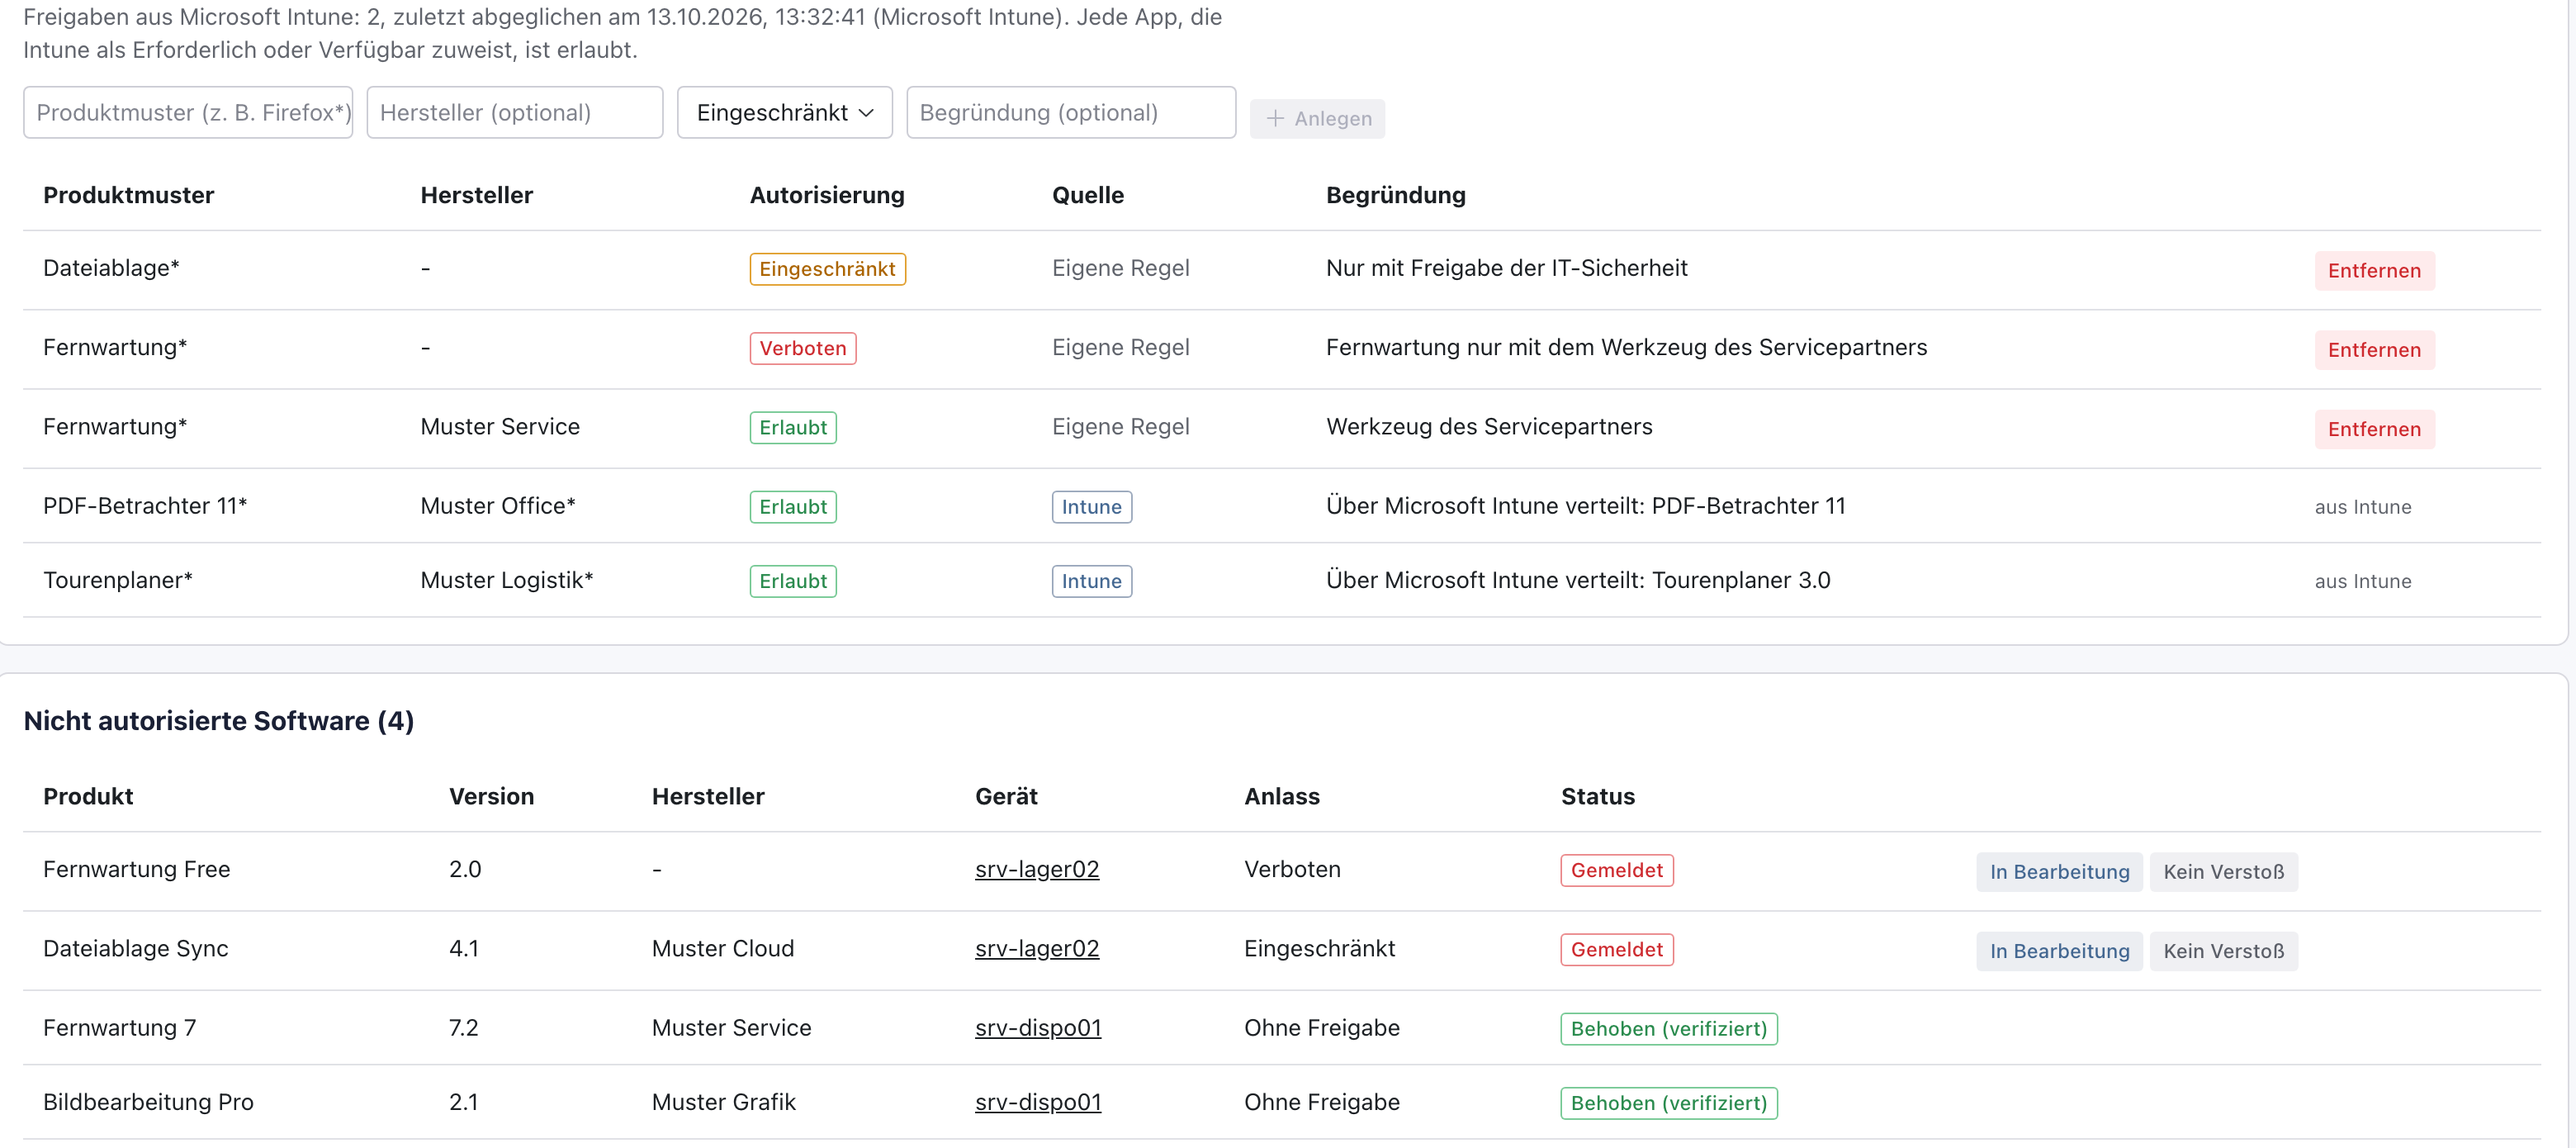This screenshot has height=1148, width=2576.
Task: Open the Eingeschränkt authorization dropdown
Action: pyautogui.click(x=784, y=112)
